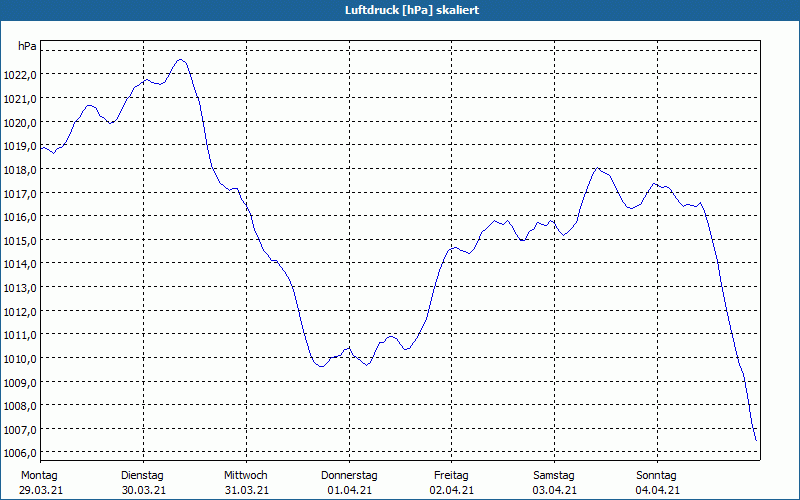Click the date 04.04.21
The image size is (800, 500).
658,491
